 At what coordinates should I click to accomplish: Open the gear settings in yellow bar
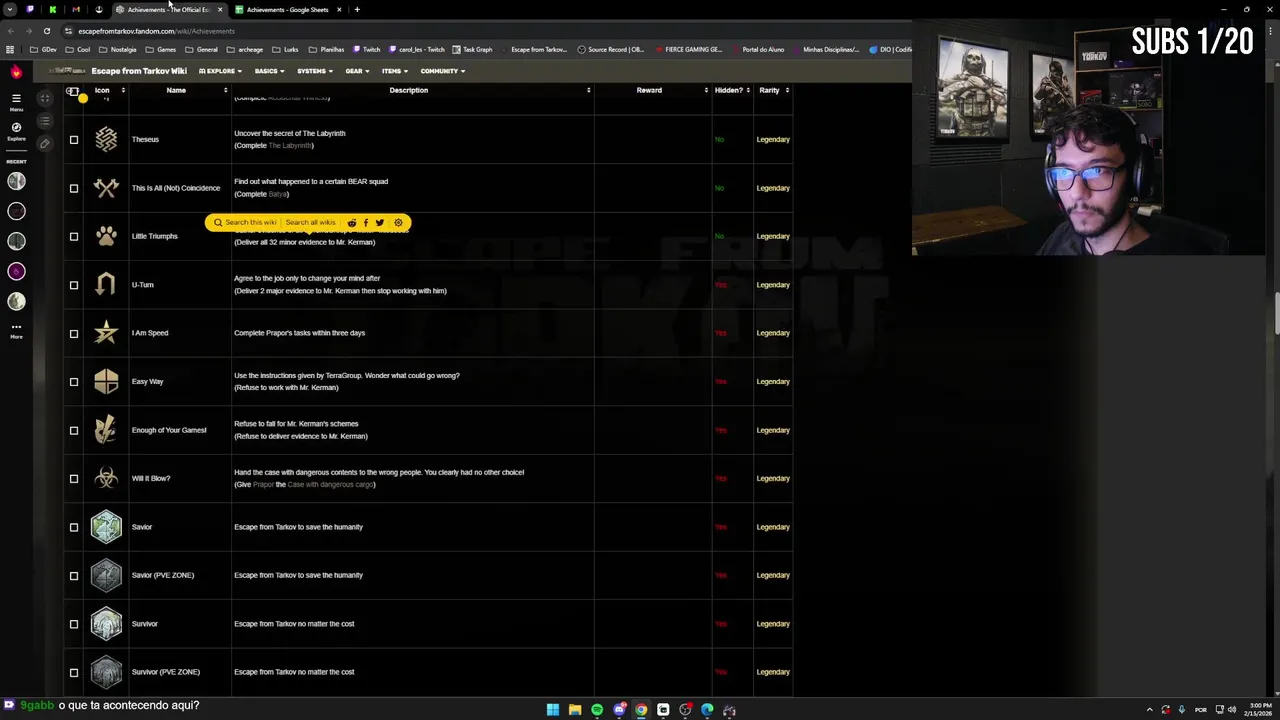click(398, 223)
